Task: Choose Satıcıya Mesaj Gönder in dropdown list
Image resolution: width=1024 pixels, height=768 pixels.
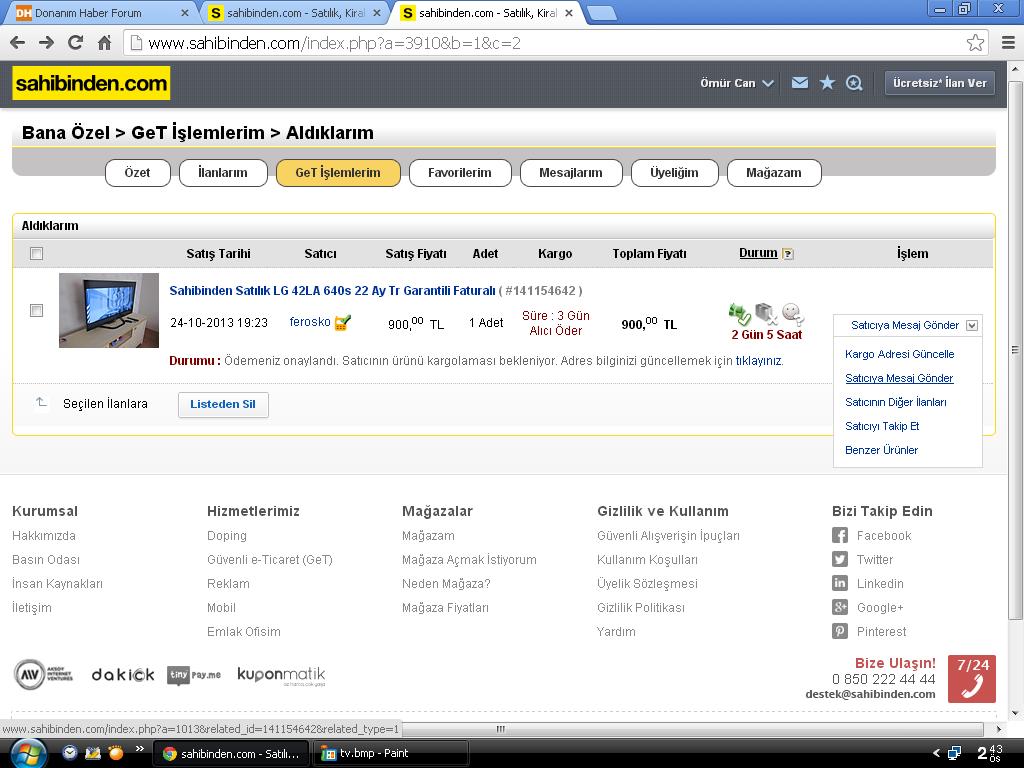Action: 899,378
